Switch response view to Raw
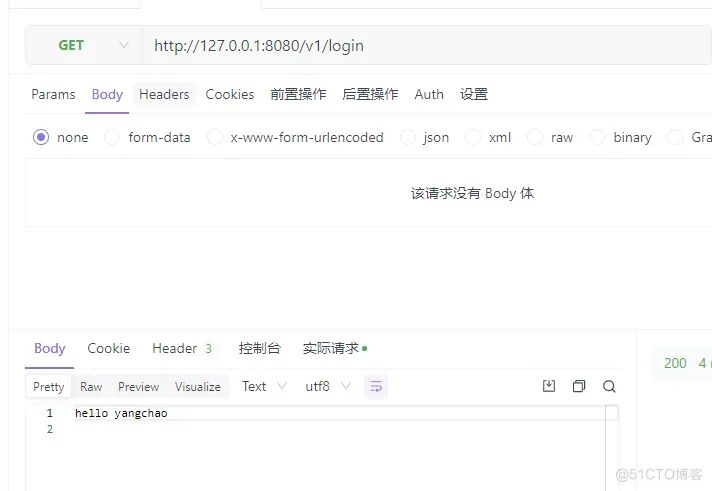Image resolution: width=712 pixels, height=491 pixels. click(91, 387)
